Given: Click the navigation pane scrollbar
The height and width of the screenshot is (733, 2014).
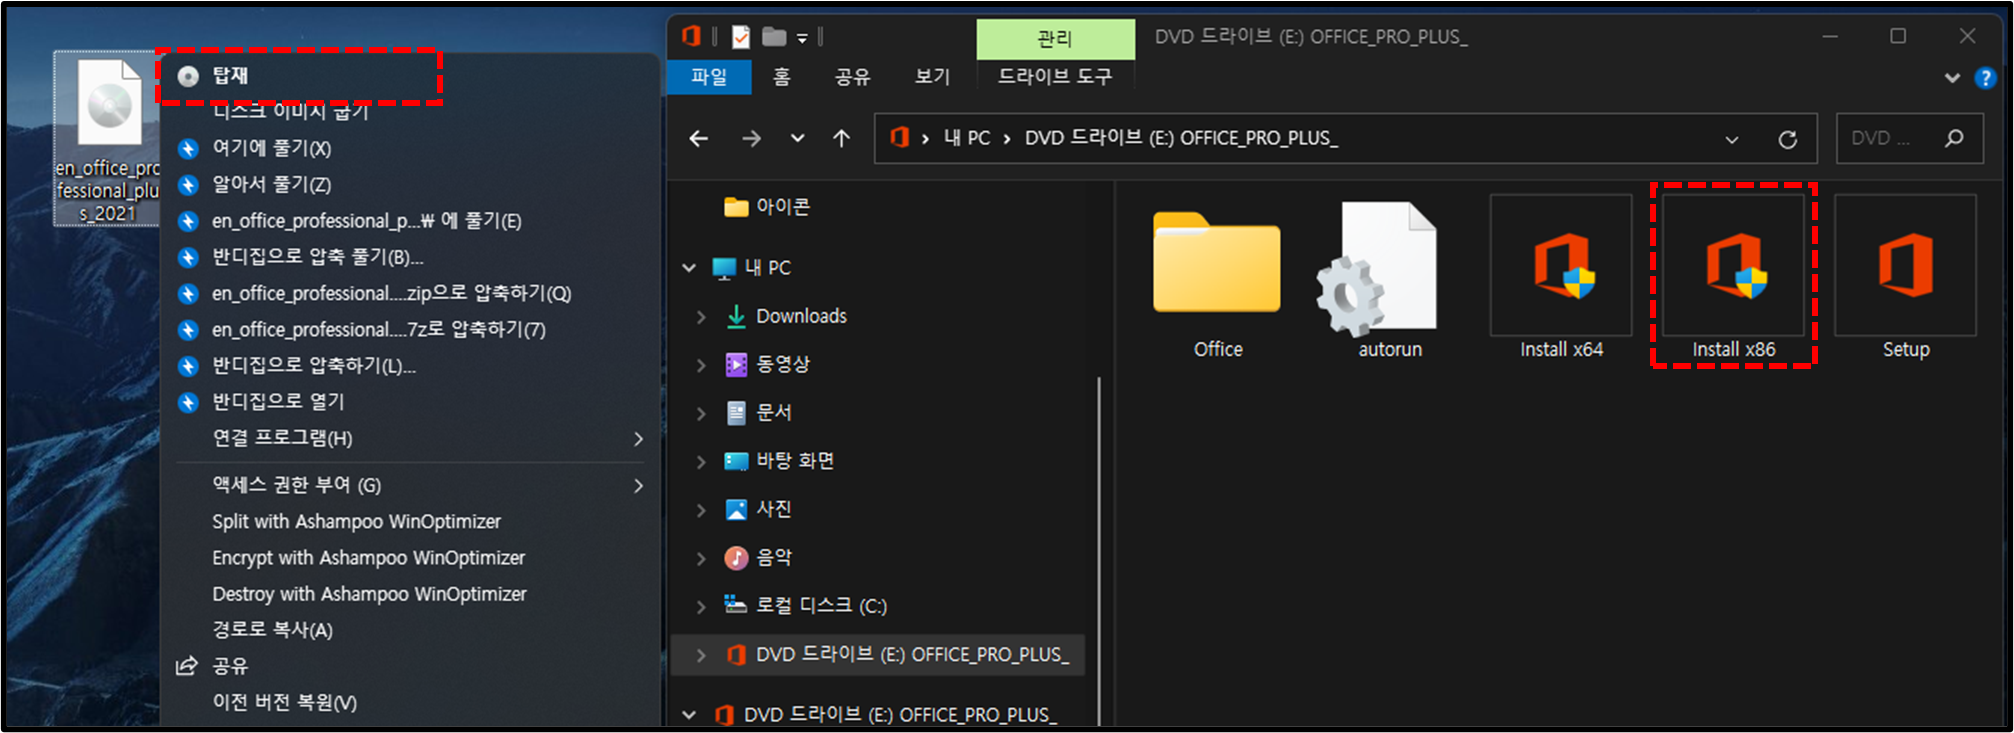Looking at the screenshot, I should pos(1099,550).
